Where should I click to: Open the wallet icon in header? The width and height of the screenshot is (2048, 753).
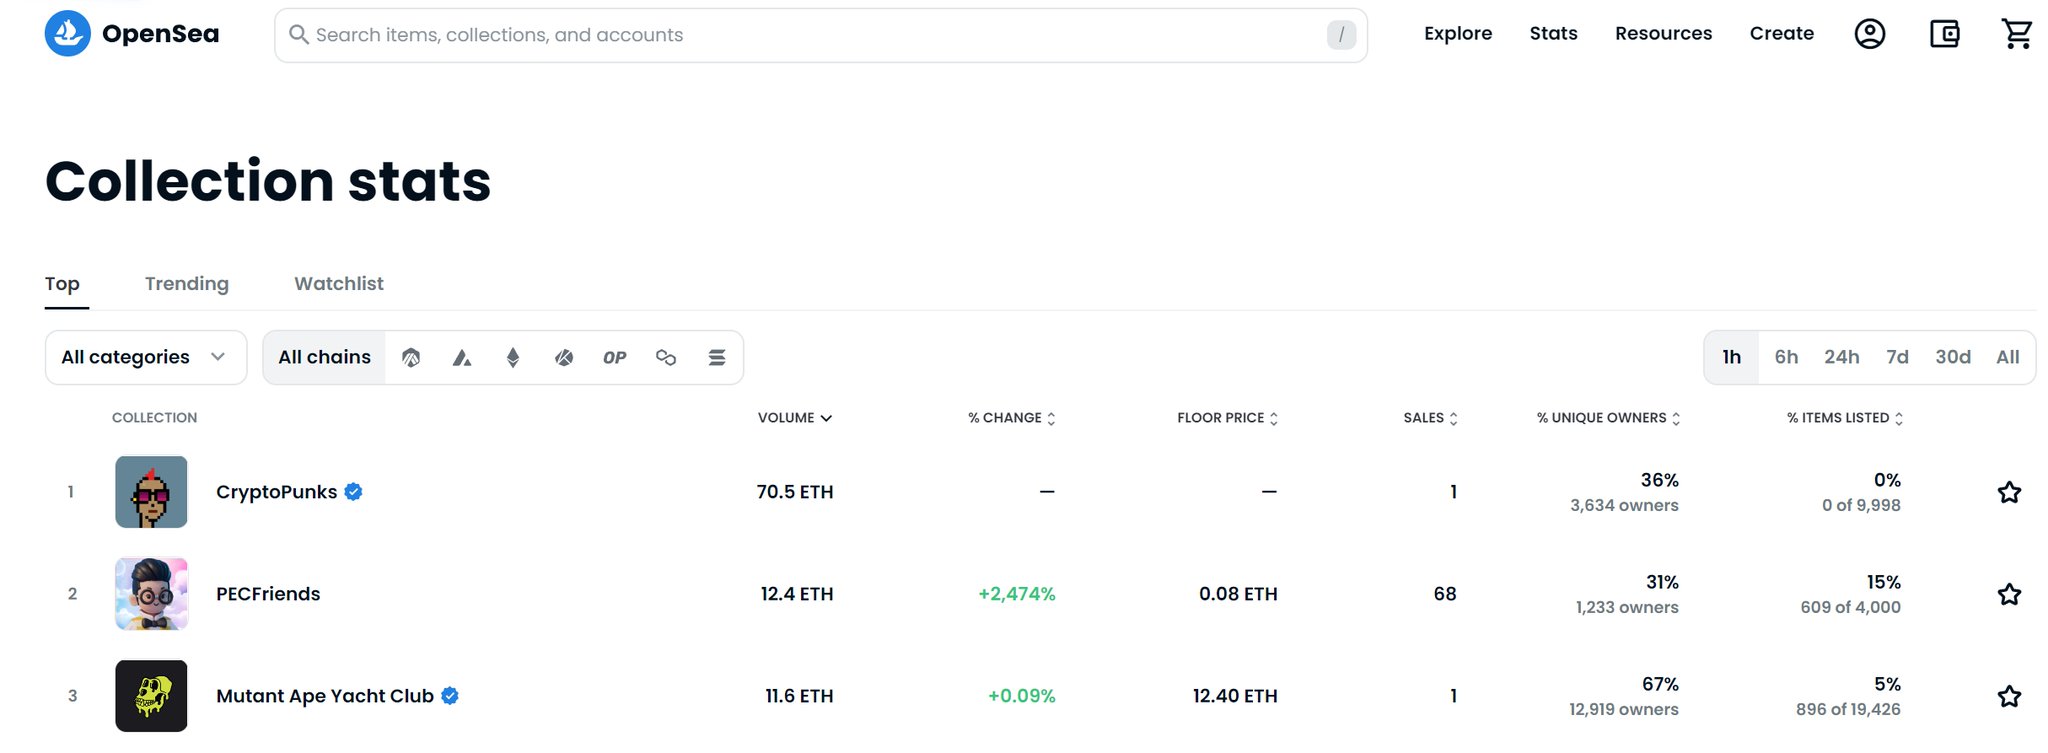(1944, 34)
